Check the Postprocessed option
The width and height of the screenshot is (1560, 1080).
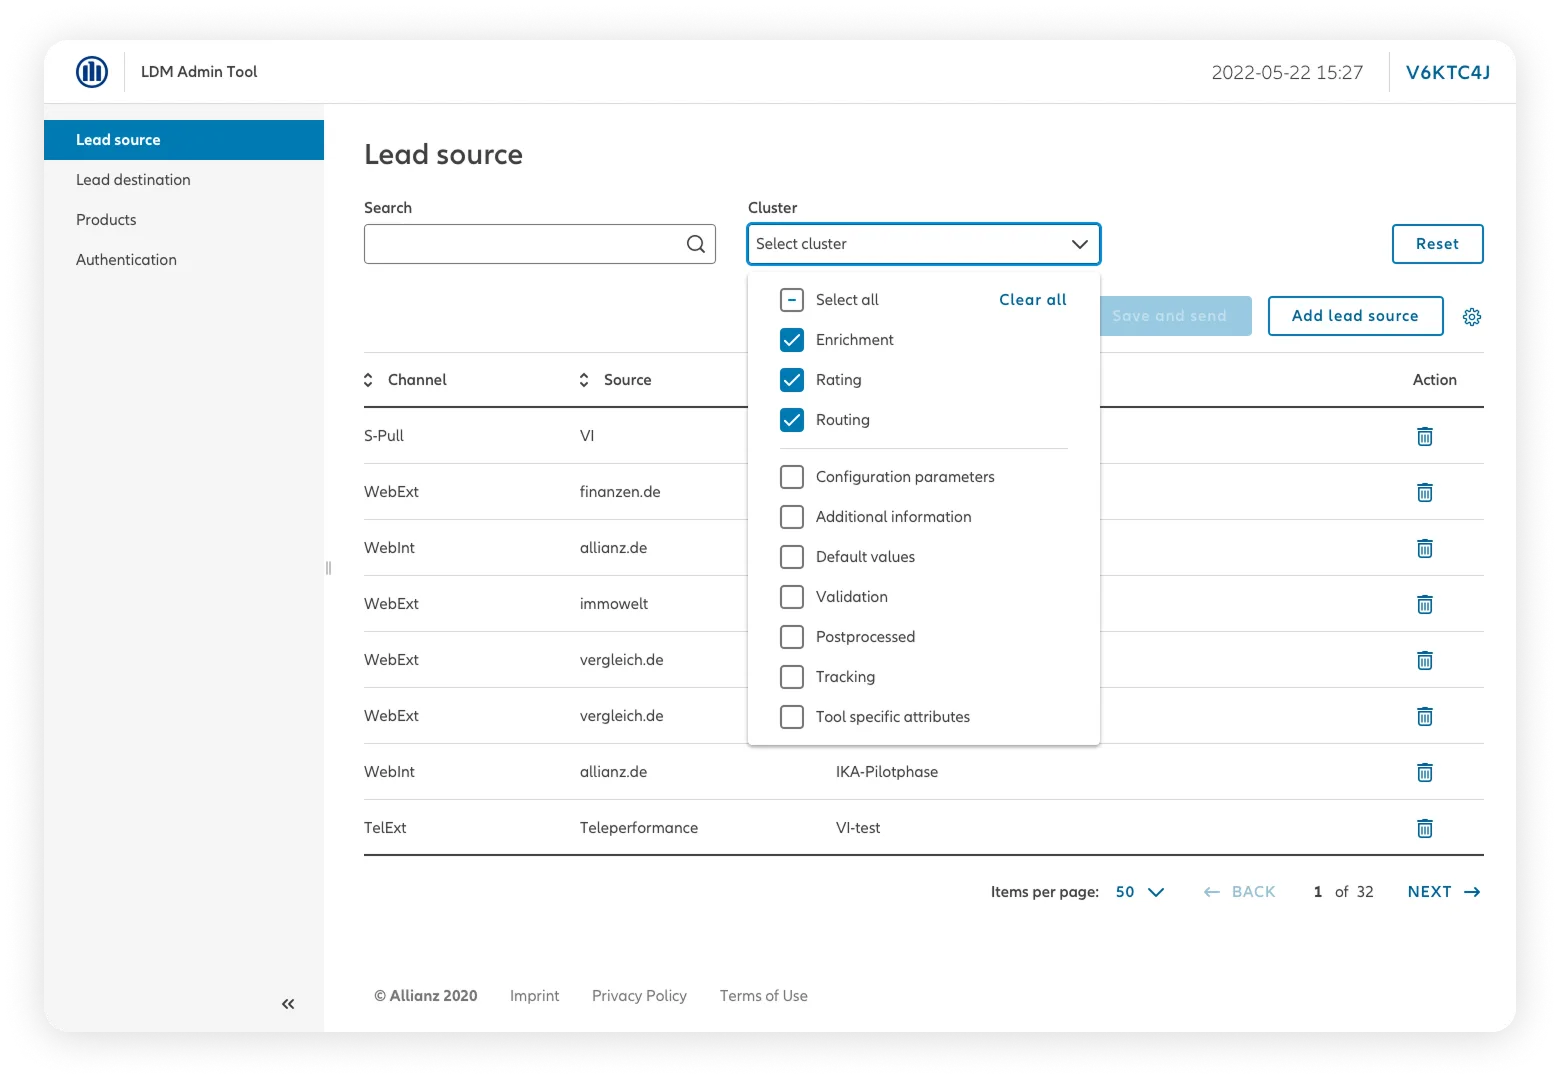coord(792,637)
